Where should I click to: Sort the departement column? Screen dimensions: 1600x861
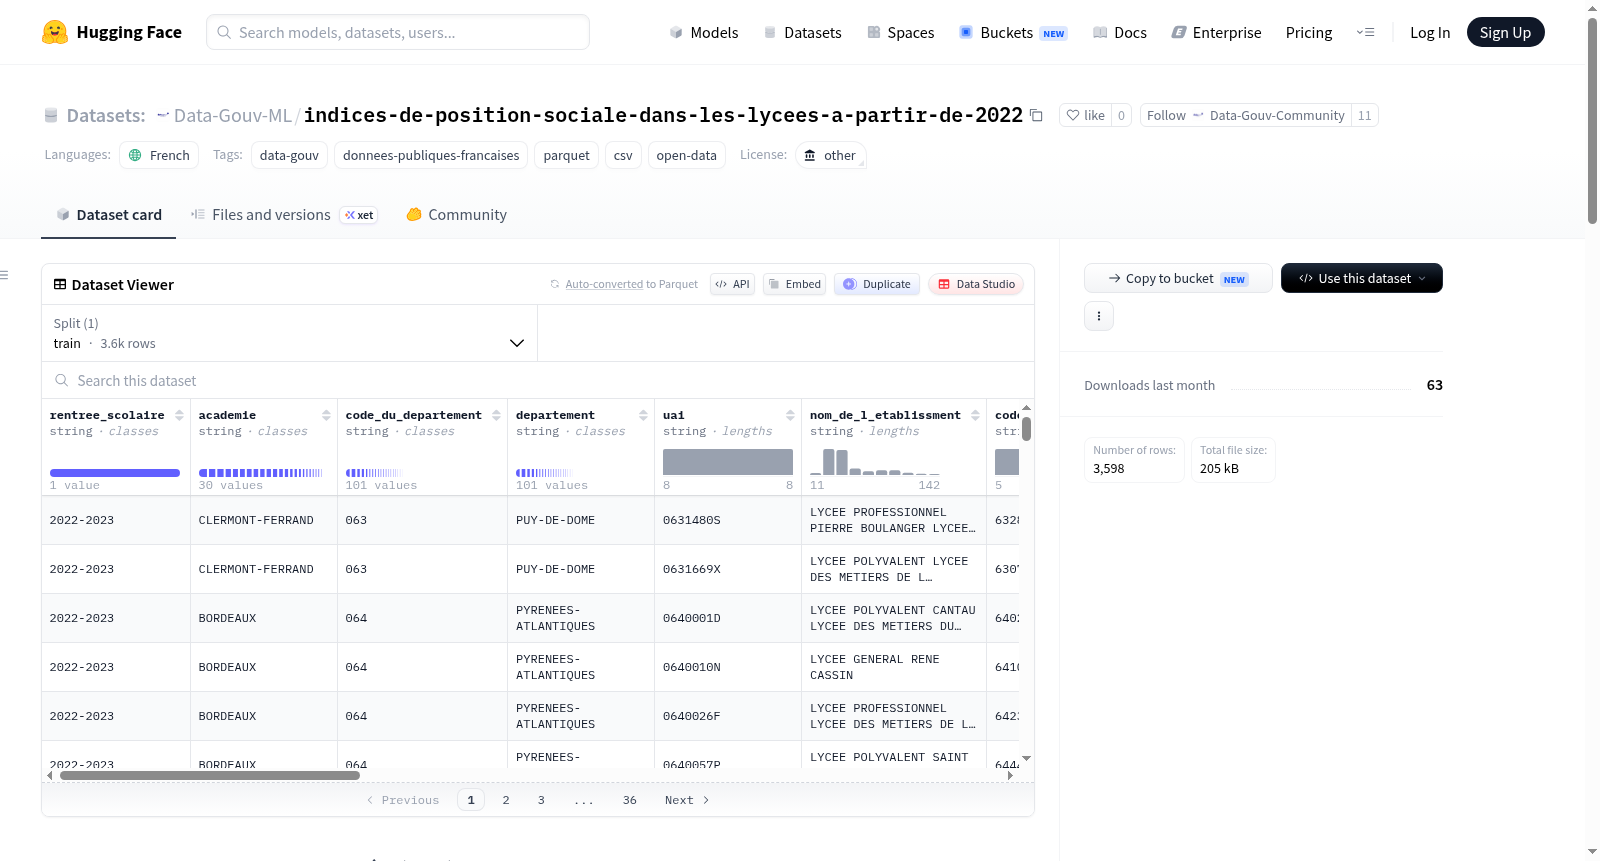point(643,415)
